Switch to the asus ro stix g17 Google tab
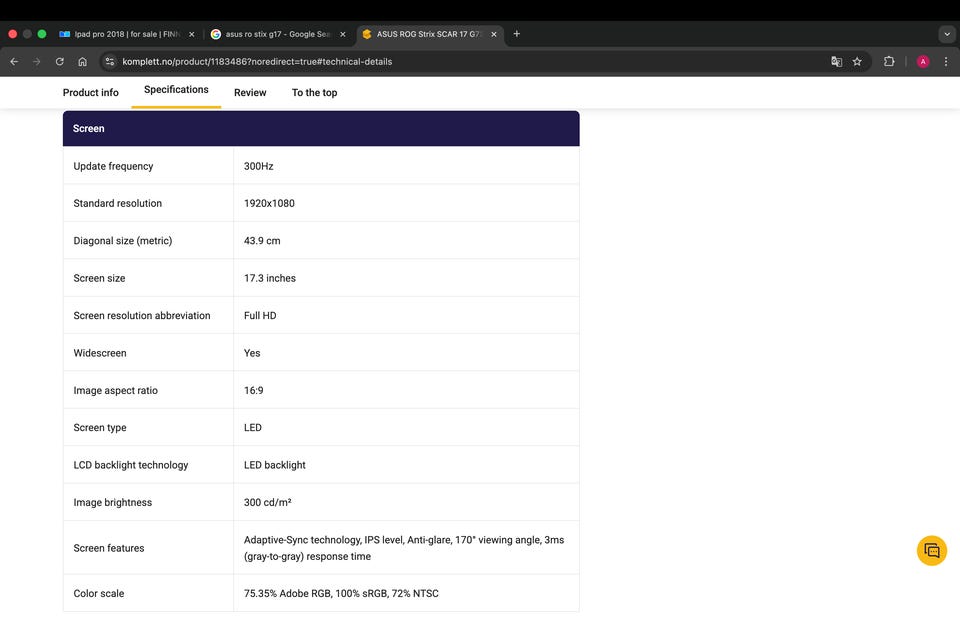 277,34
